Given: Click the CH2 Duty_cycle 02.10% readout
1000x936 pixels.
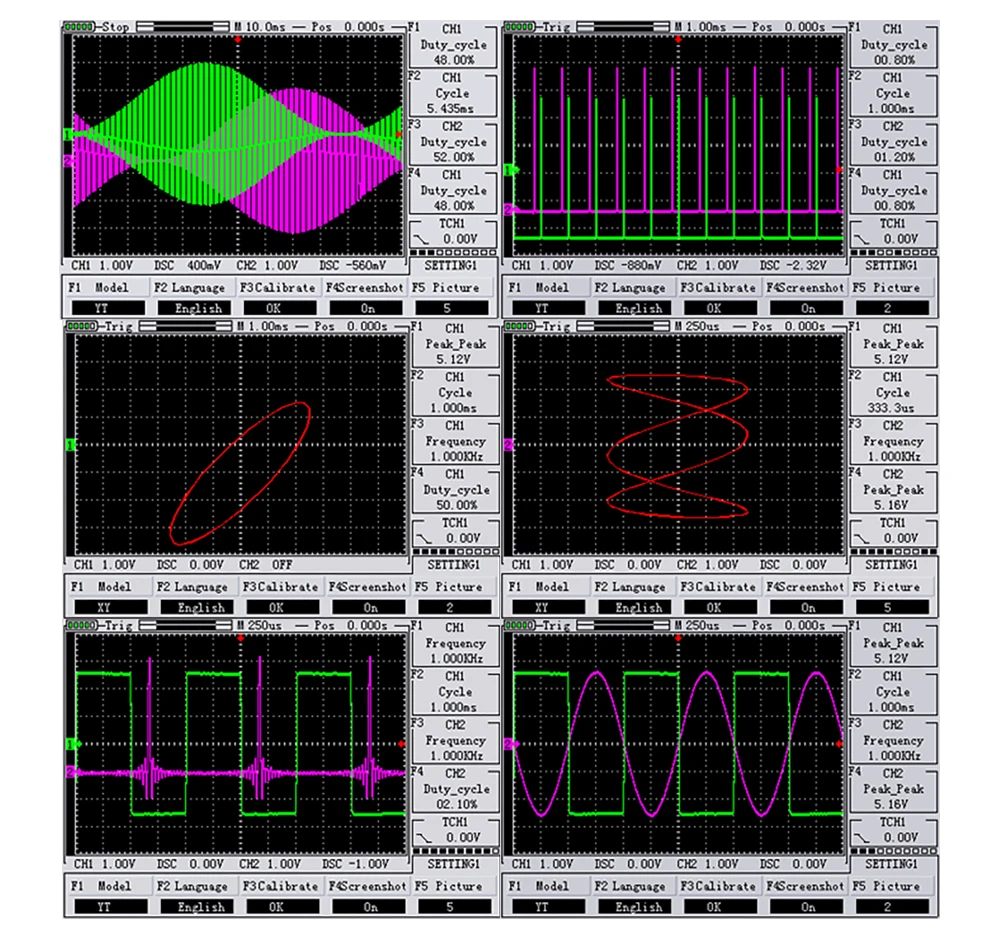Looking at the screenshot, I should point(455,789).
